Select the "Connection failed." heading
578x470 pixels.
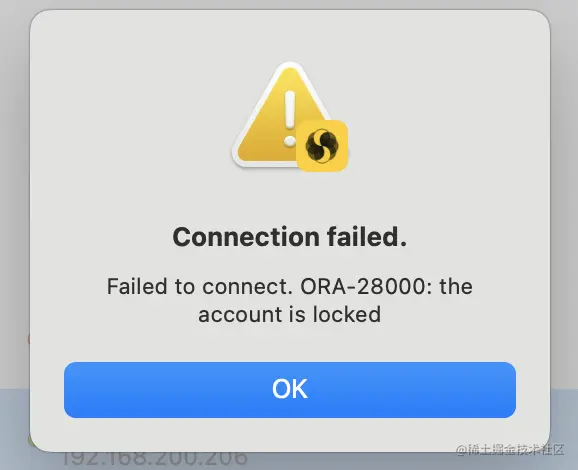[x=290, y=237]
